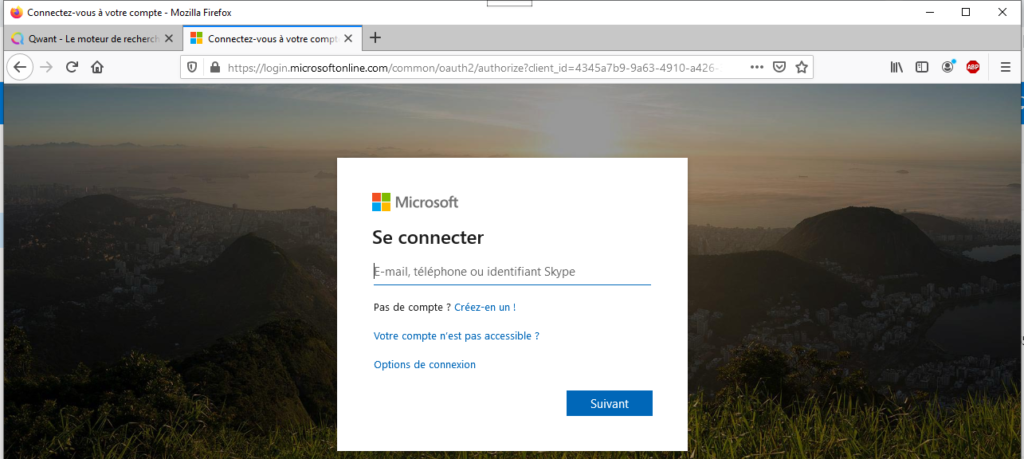1024x459 pixels.
Task: View site security padlock info
Action: 214,67
